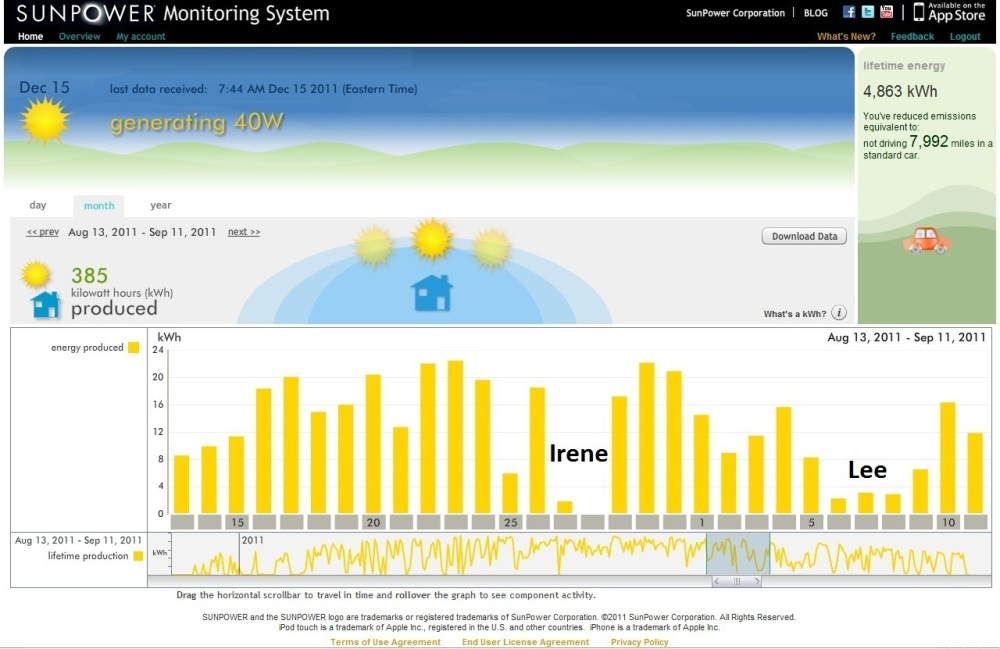Click the middle sun above the house
1000x649 pixels.
coord(432,240)
